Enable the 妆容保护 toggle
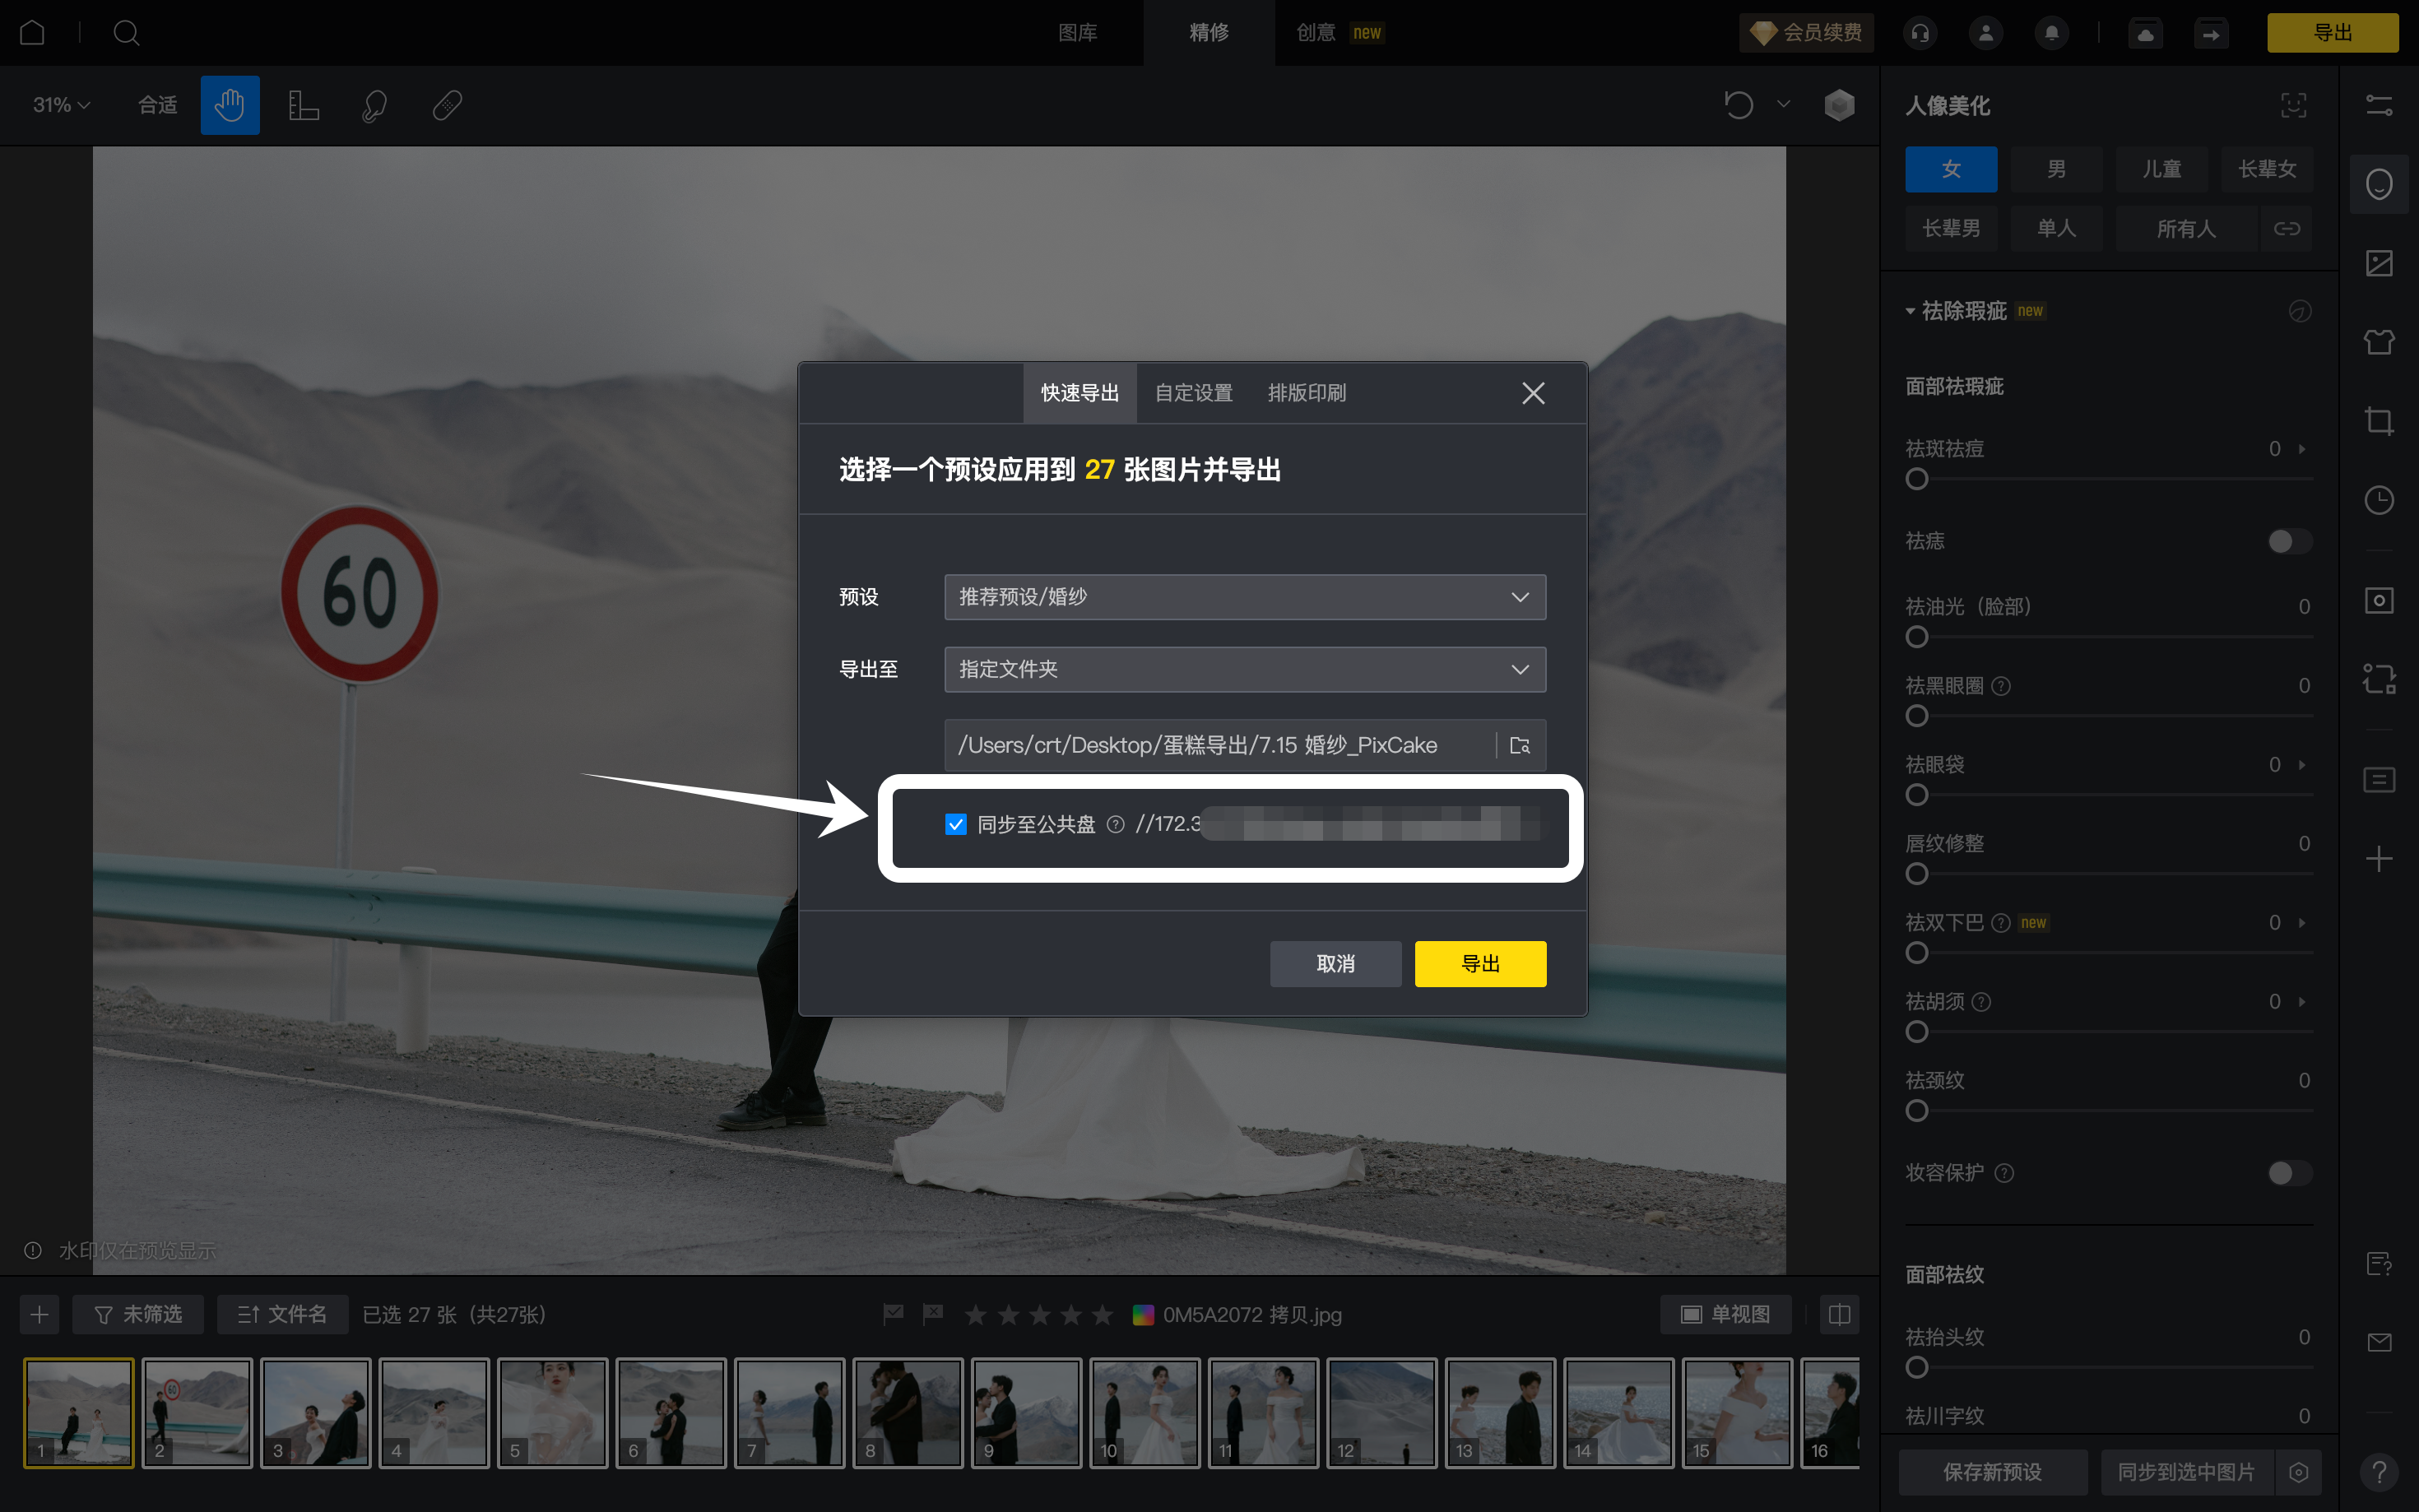Screen dimensions: 2419x1512 [x=2288, y=1173]
